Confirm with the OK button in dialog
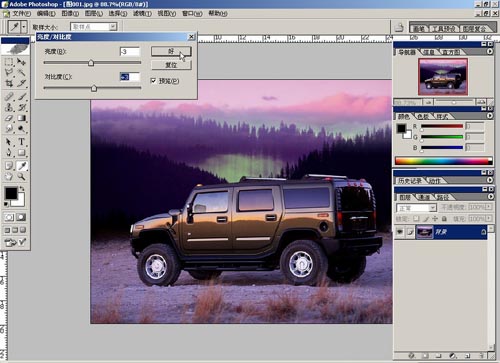 click(171, 51)
